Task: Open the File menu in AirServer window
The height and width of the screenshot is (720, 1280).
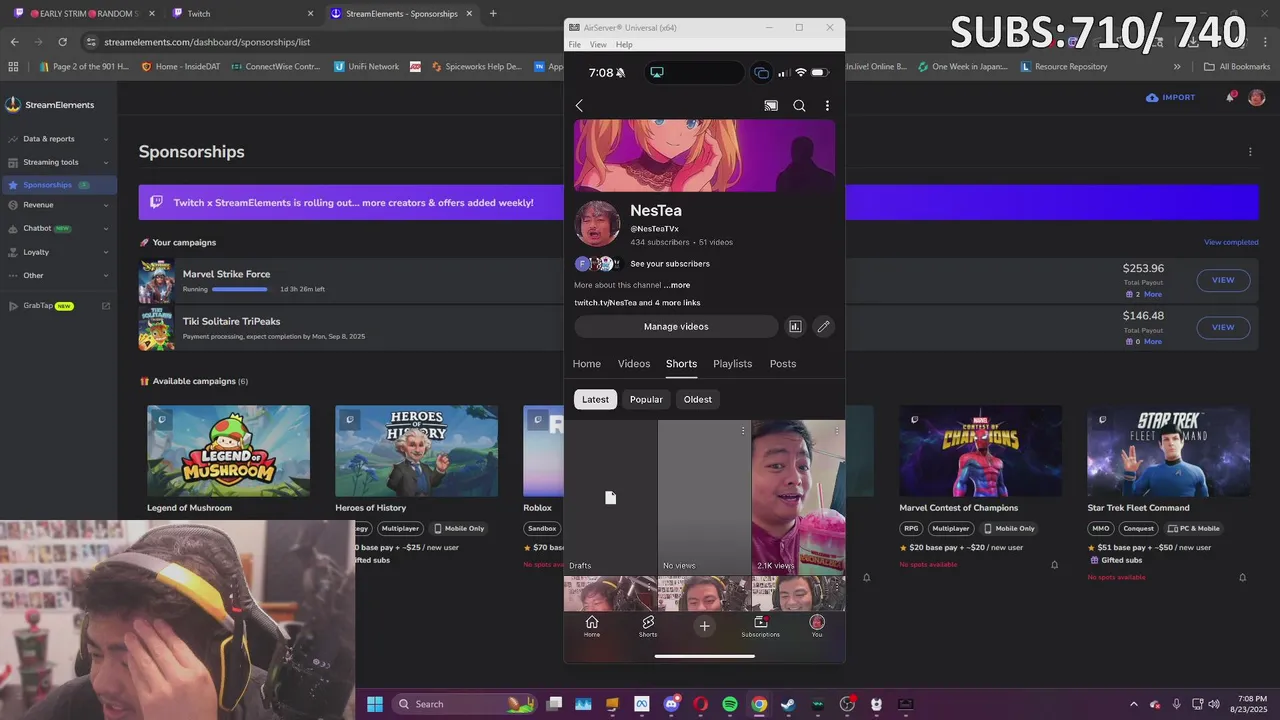Action: coord(575,45)
